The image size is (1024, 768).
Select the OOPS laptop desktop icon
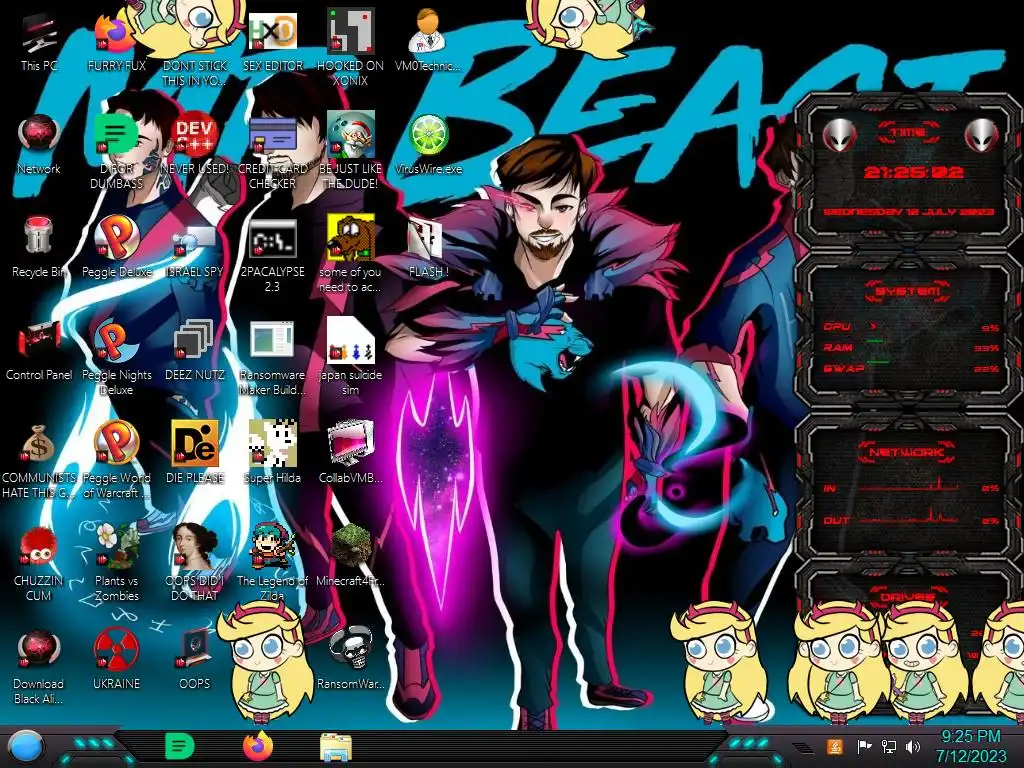195,660
